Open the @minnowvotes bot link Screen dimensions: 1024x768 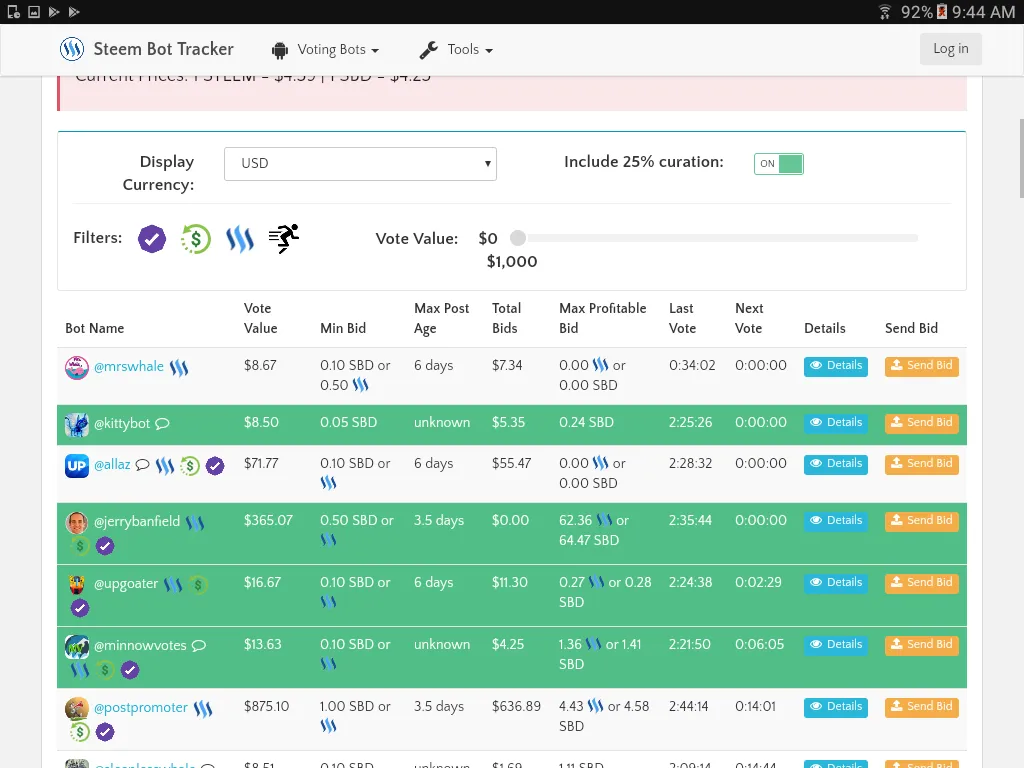pos(140,646)
